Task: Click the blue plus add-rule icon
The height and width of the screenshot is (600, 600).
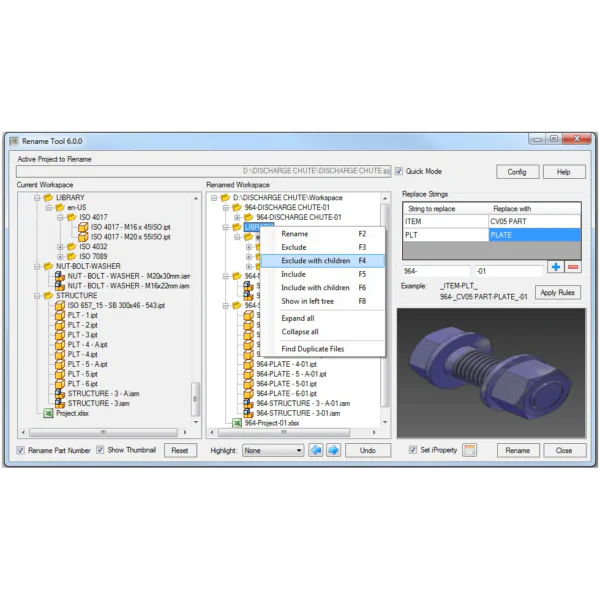Action: coord(556,267)
